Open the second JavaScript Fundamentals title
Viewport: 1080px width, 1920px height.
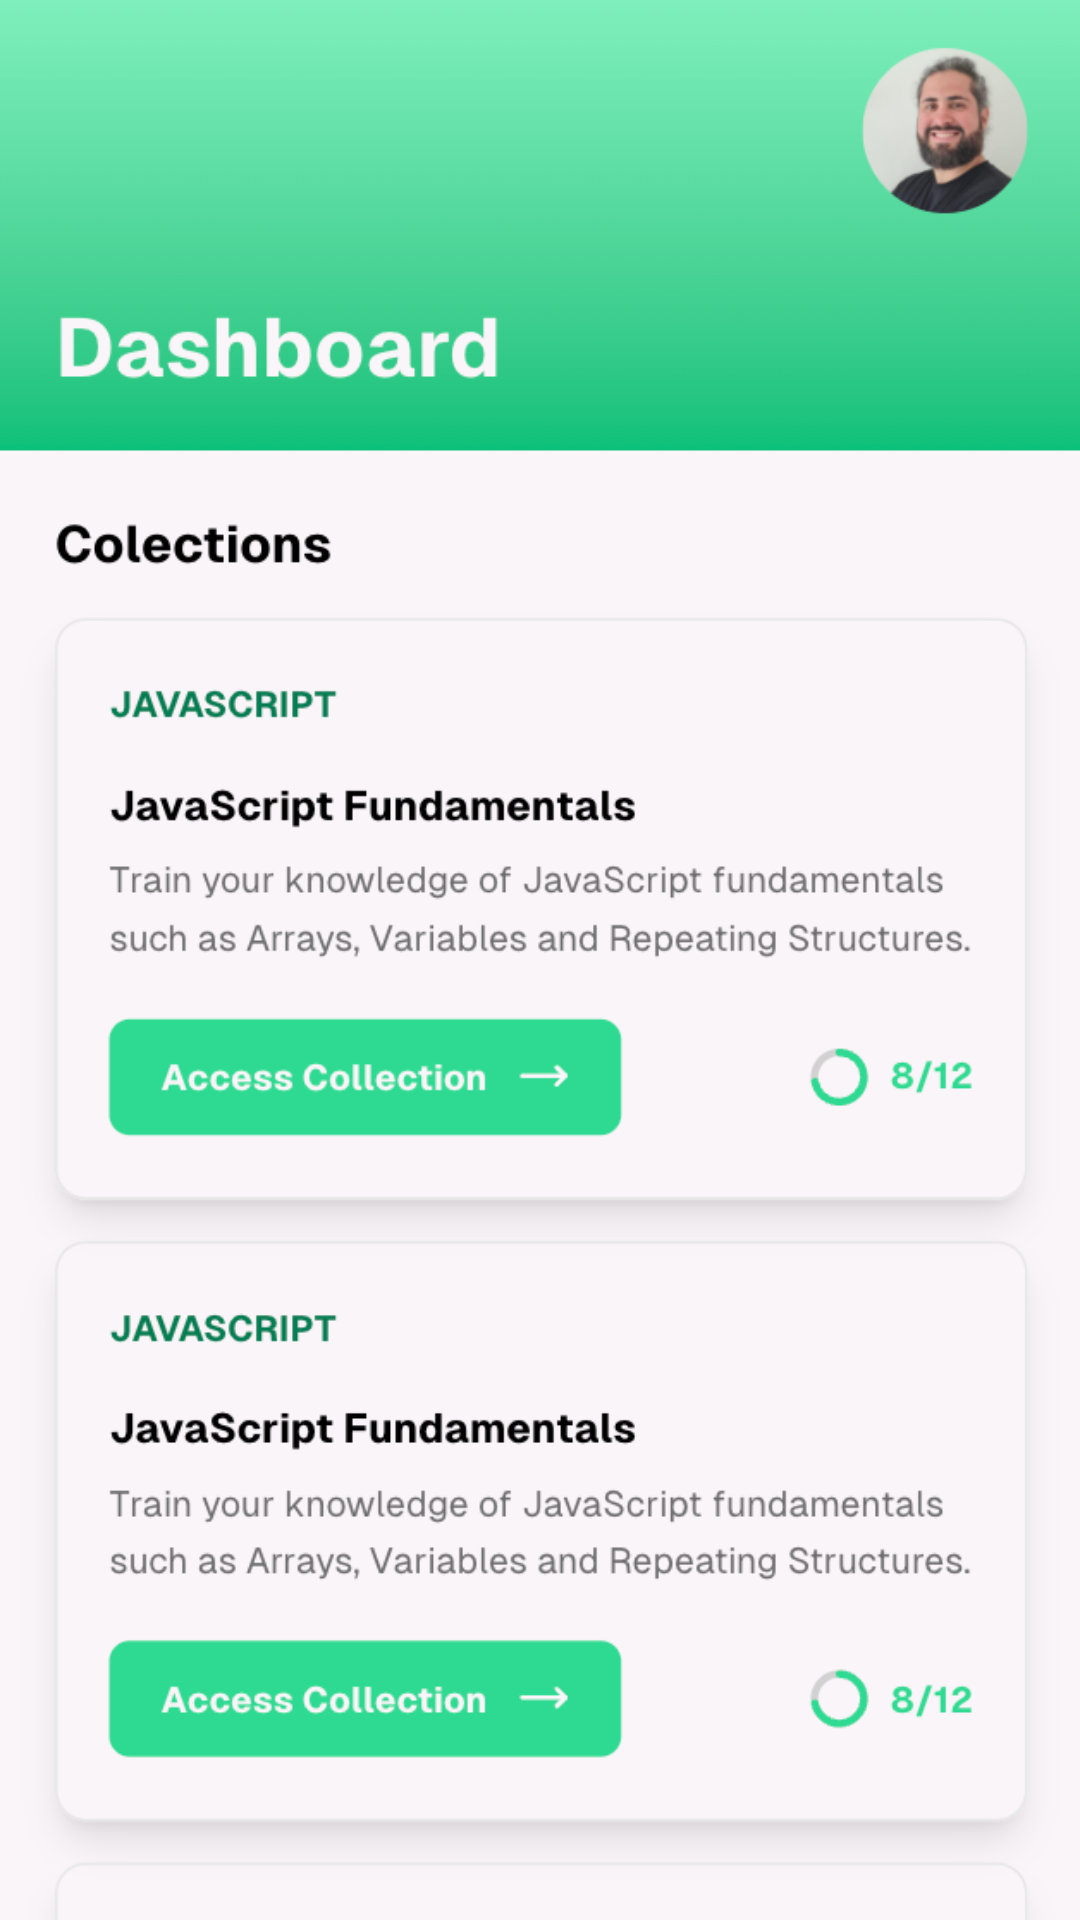(373, 1429)
